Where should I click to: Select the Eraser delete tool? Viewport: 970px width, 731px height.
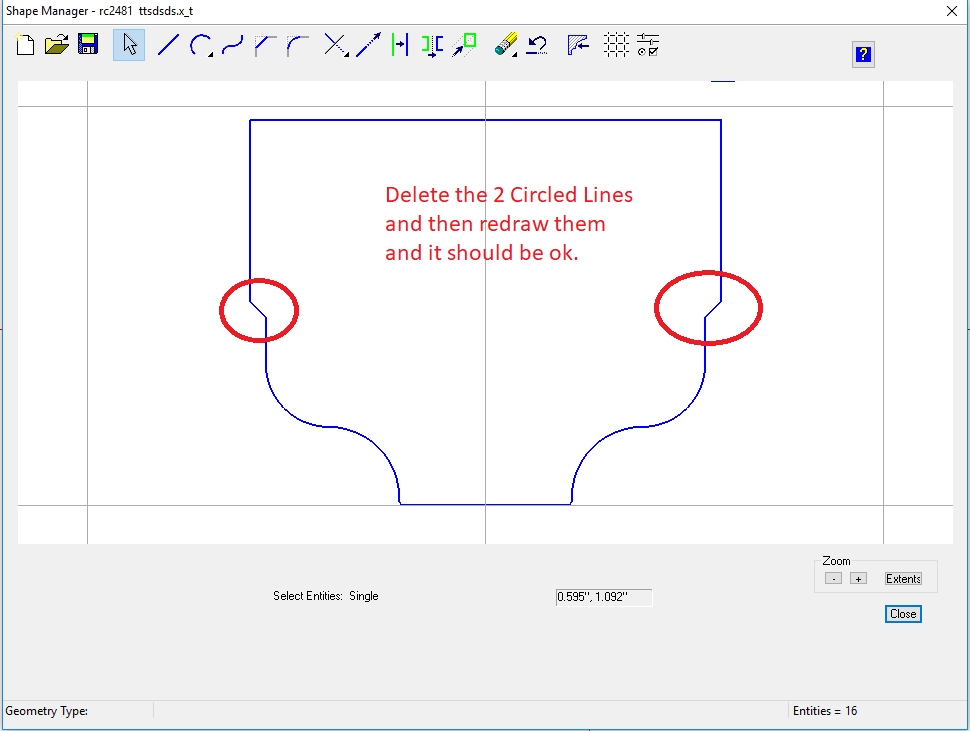coord(506,45)
